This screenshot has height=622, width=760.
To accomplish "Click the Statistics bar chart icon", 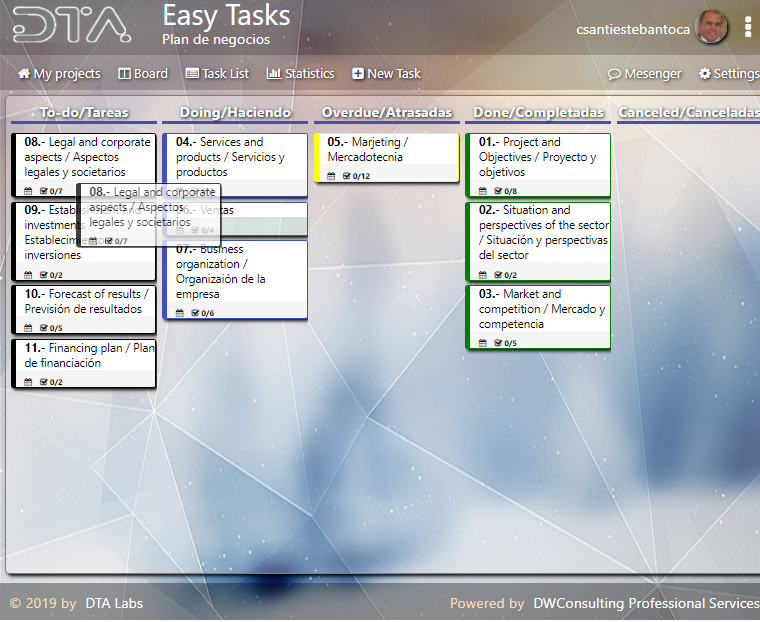I will pyautogui.click(x=273, y=74).
